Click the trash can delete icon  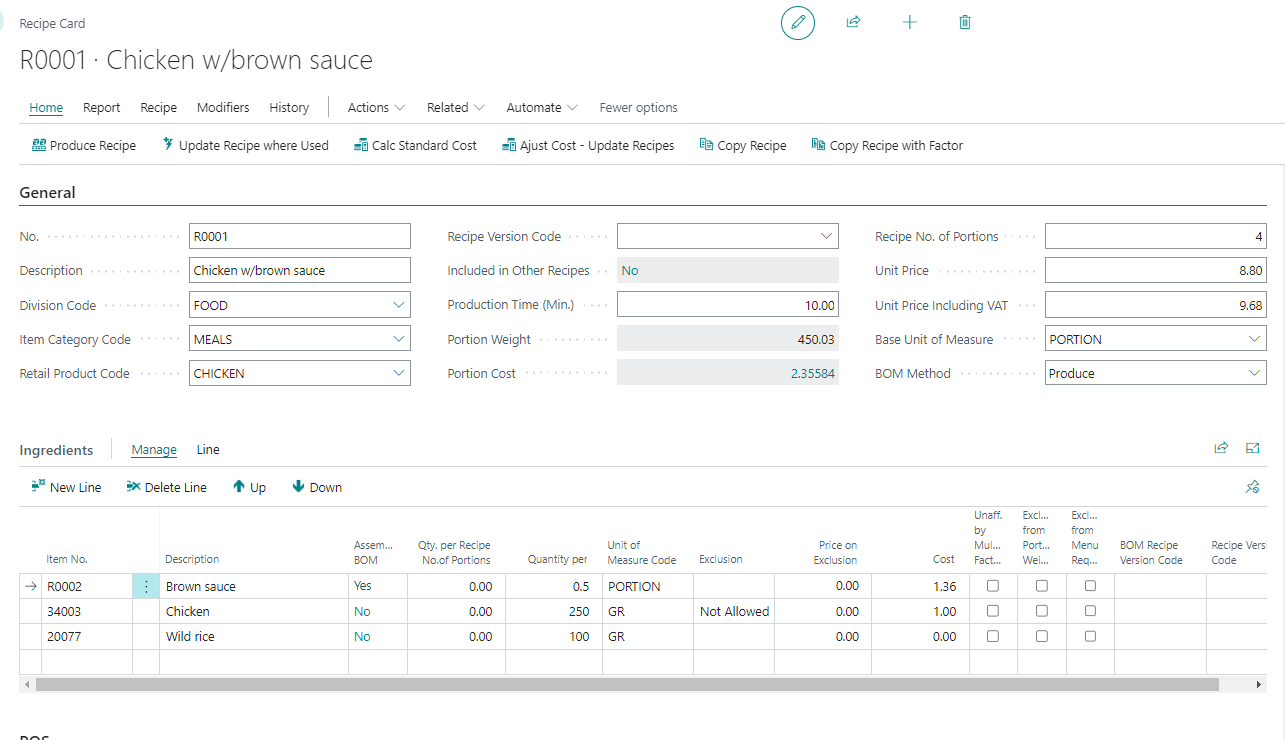point(964,22)
